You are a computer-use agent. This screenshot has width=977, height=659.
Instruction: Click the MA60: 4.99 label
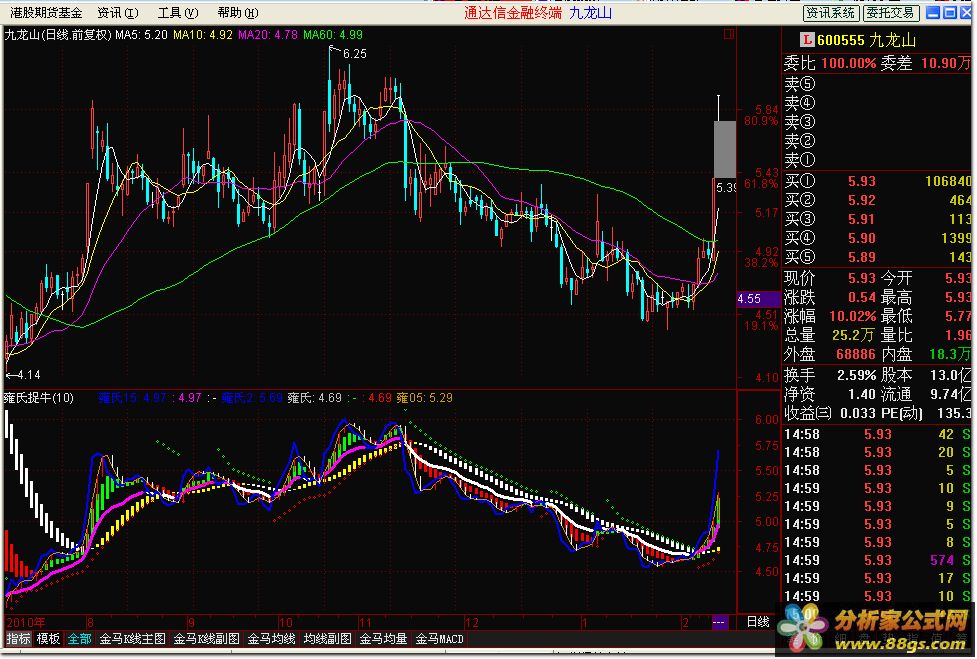333,35
